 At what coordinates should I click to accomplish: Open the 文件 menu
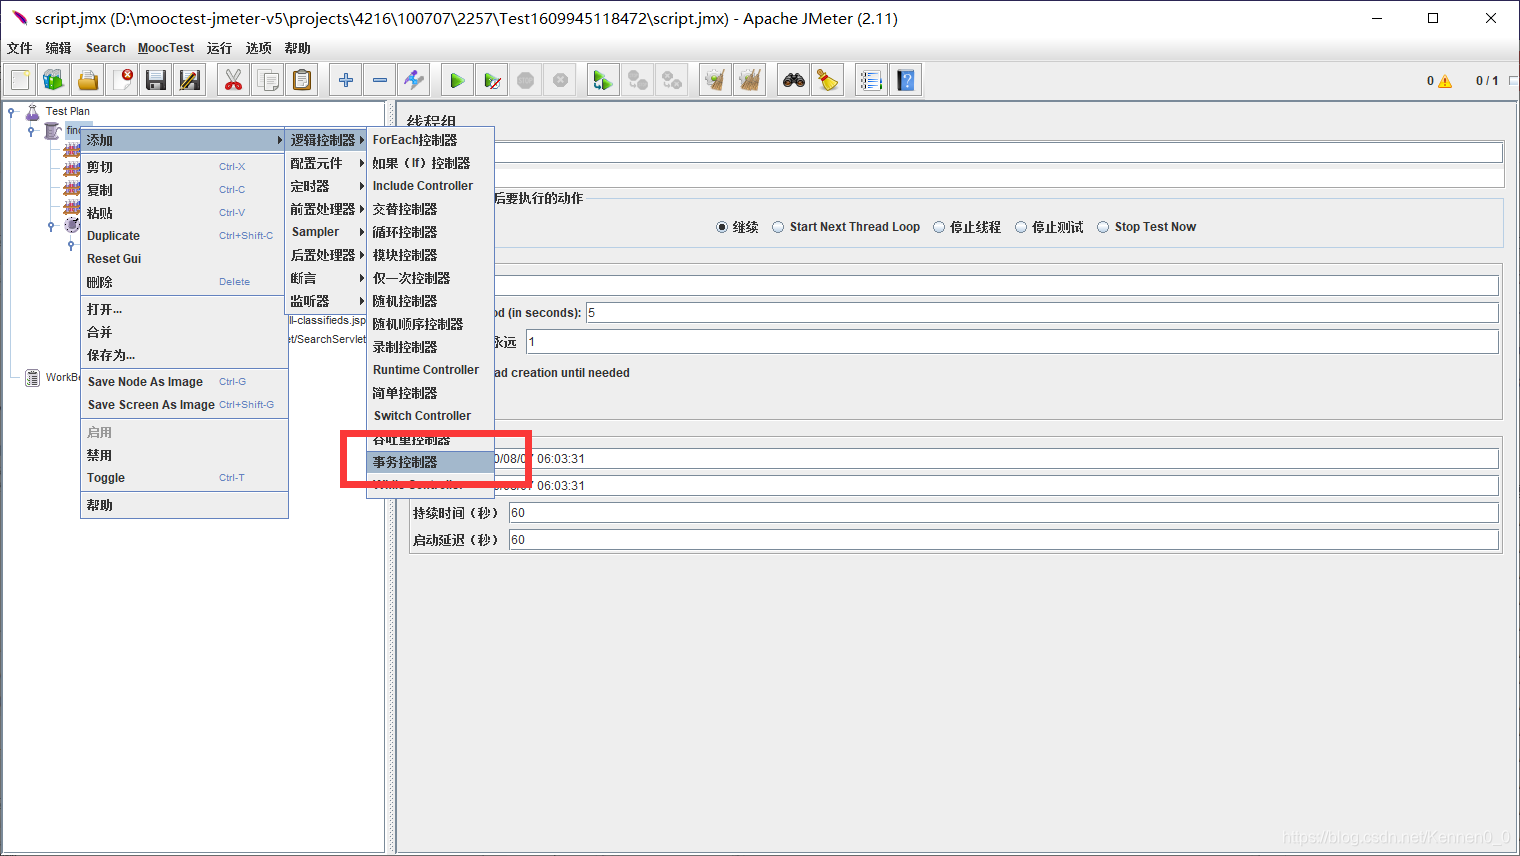[x=20, y=48]
